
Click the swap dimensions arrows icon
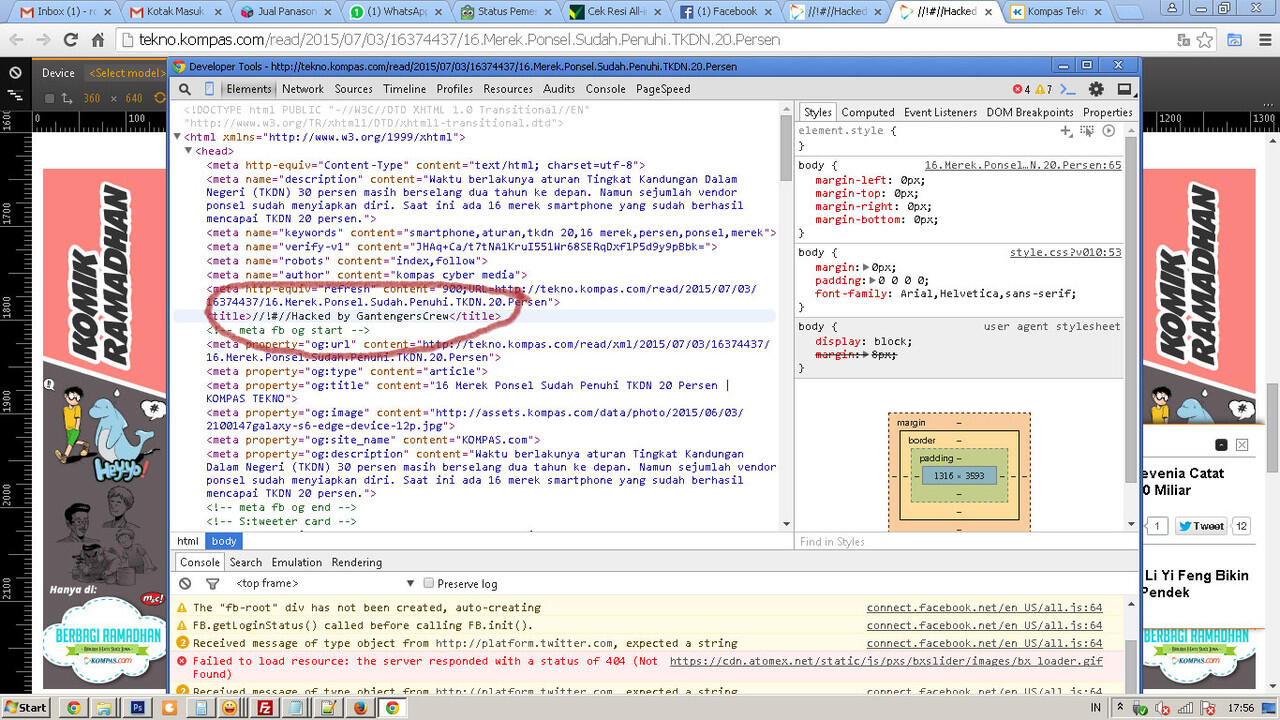pyautogui.click(x=66, y=99)
